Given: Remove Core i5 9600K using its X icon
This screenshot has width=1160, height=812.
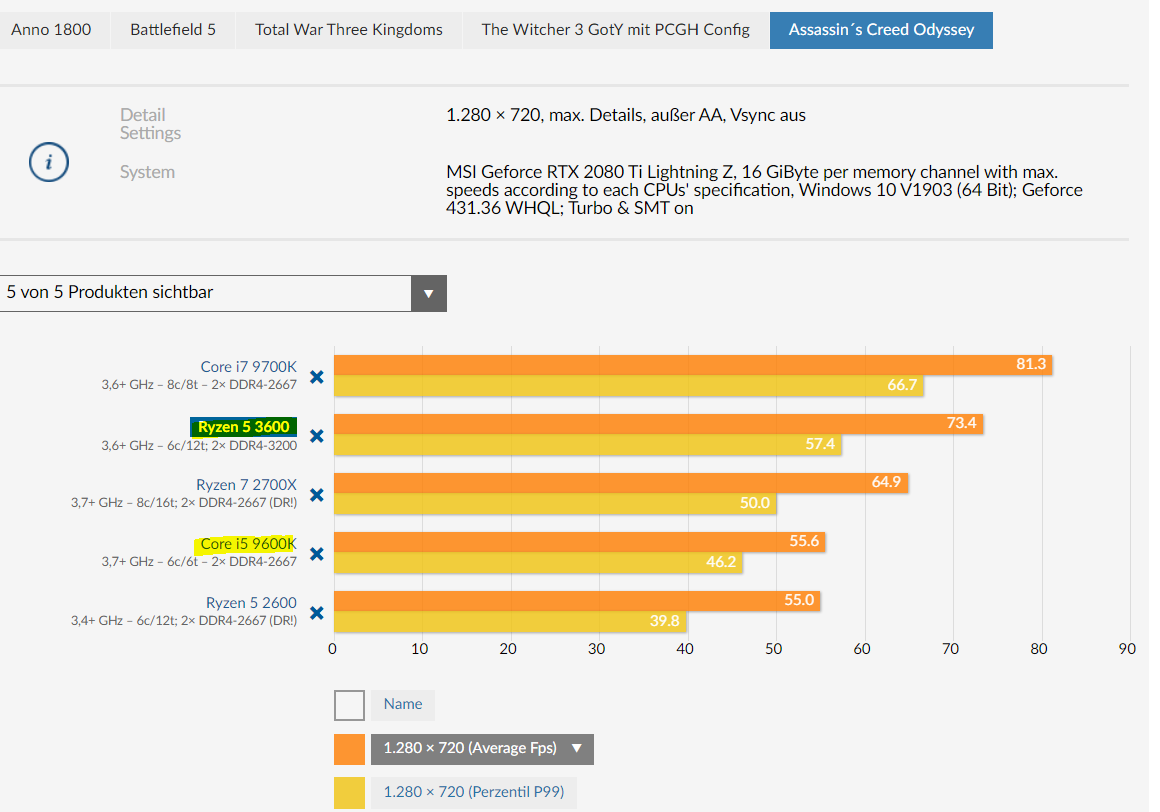Looking at the screenshot, I should (317, 554).
